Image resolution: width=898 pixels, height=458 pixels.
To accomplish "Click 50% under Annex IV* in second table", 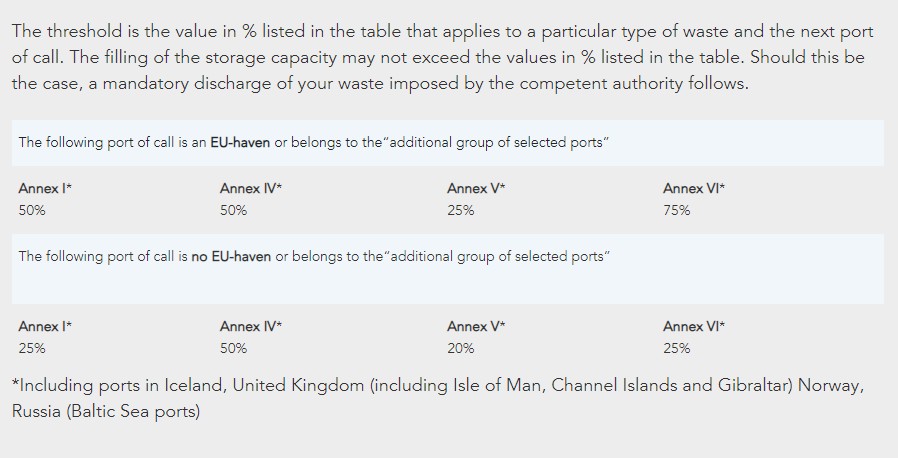I will tap(234, 349).
